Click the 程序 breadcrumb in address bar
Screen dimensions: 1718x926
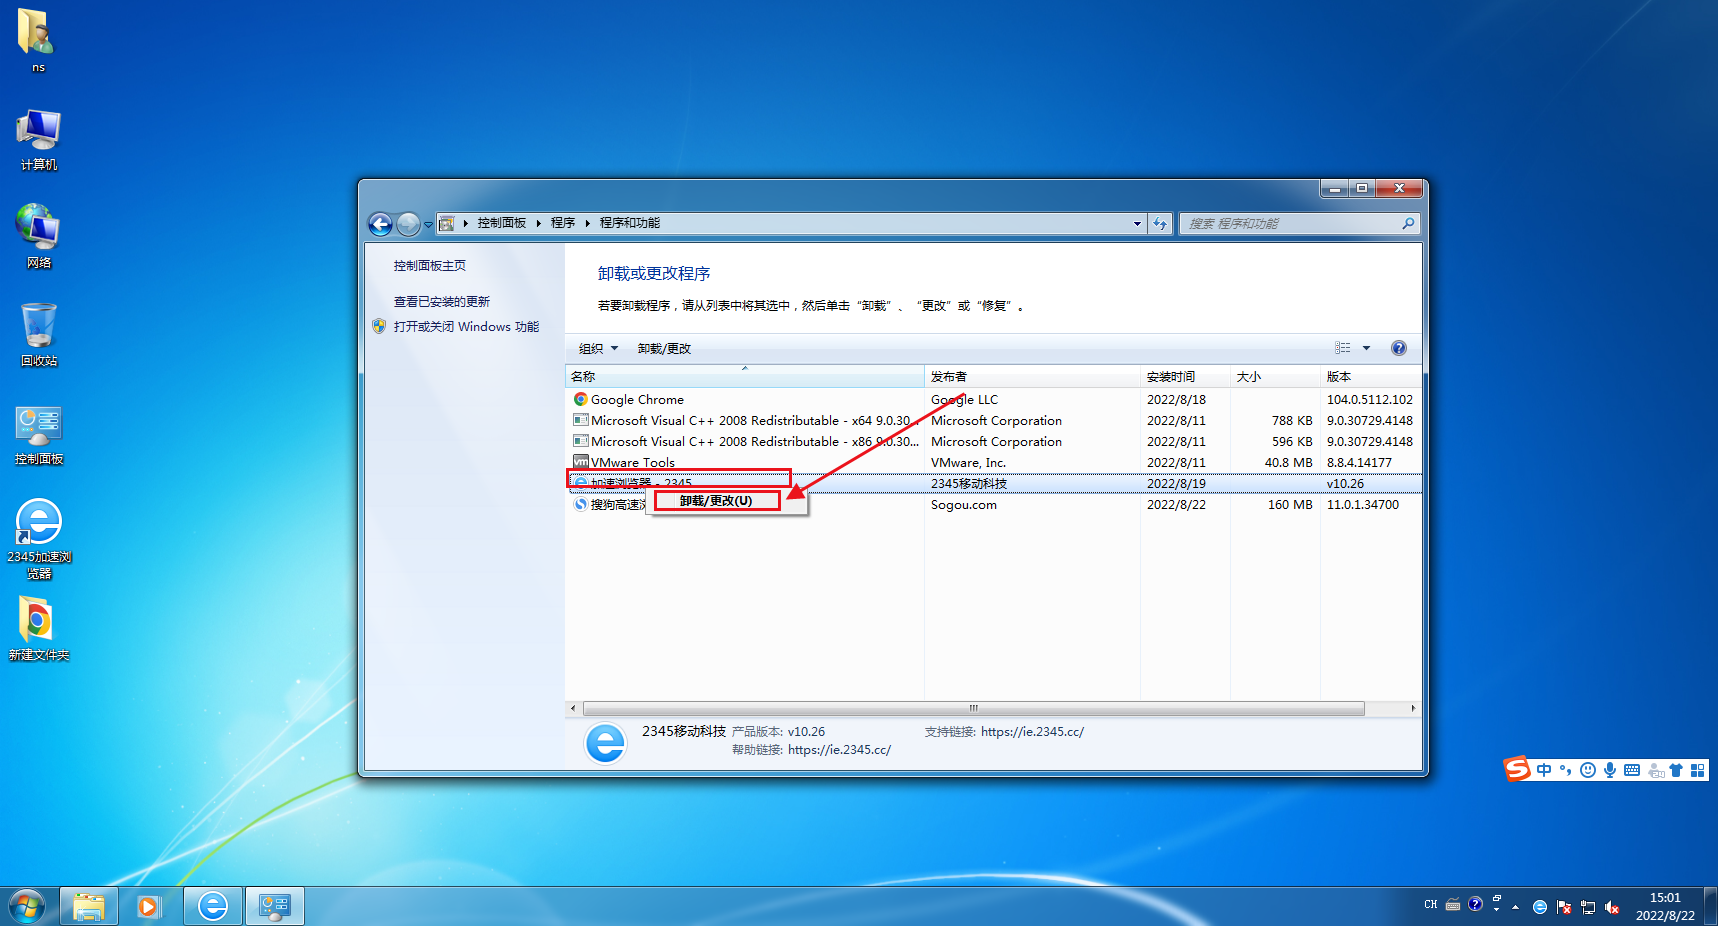[563, 223]
